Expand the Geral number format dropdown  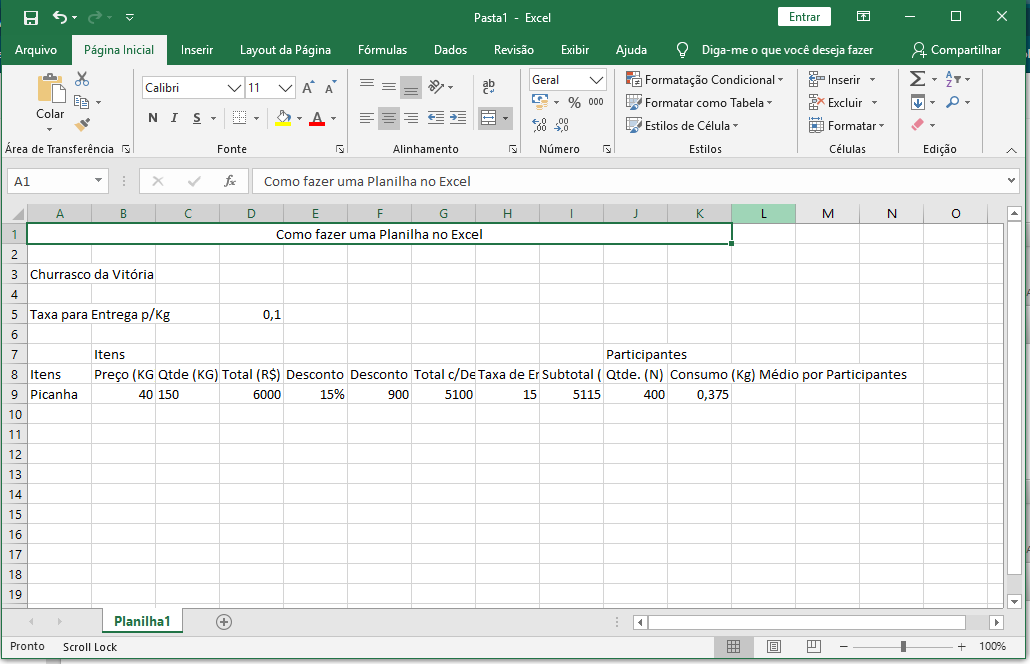click(597, 80)
